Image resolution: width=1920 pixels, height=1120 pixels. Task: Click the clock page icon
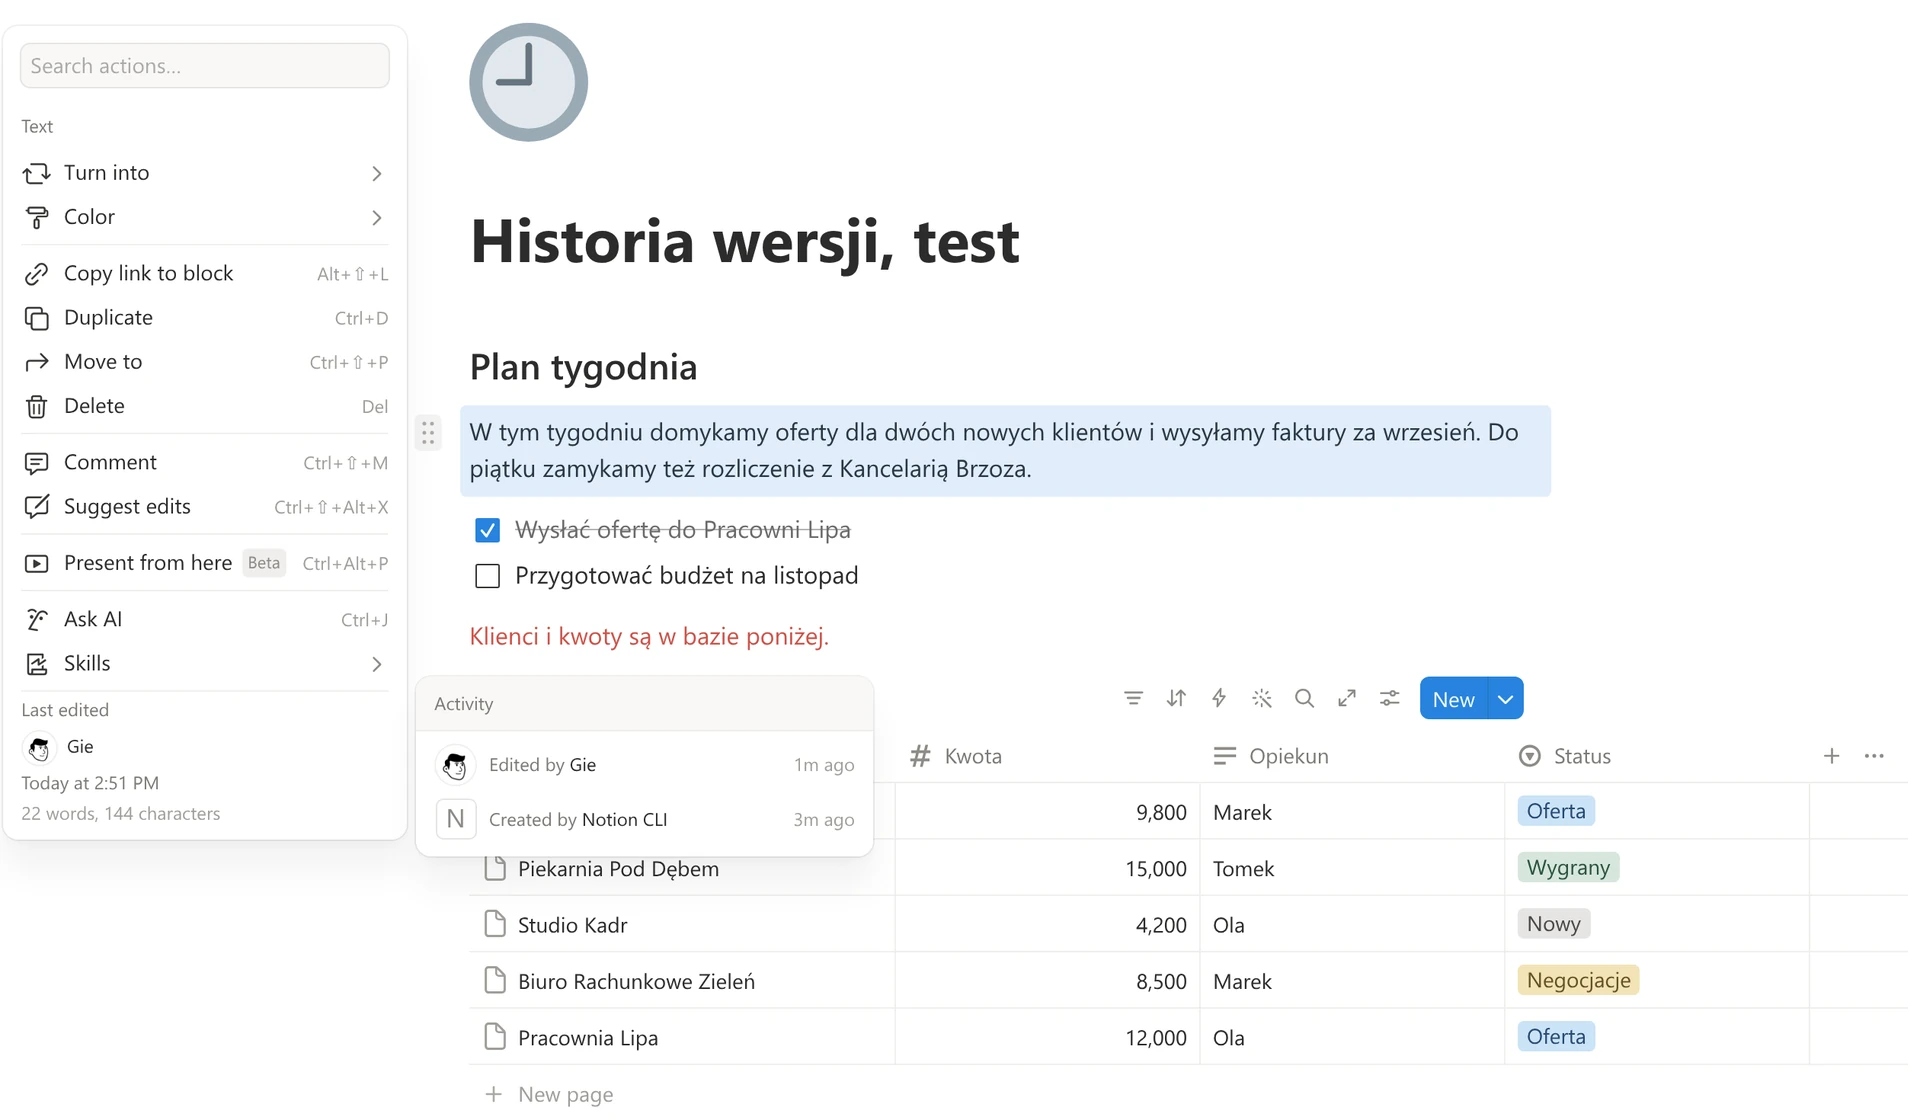[x=528, y=82]
